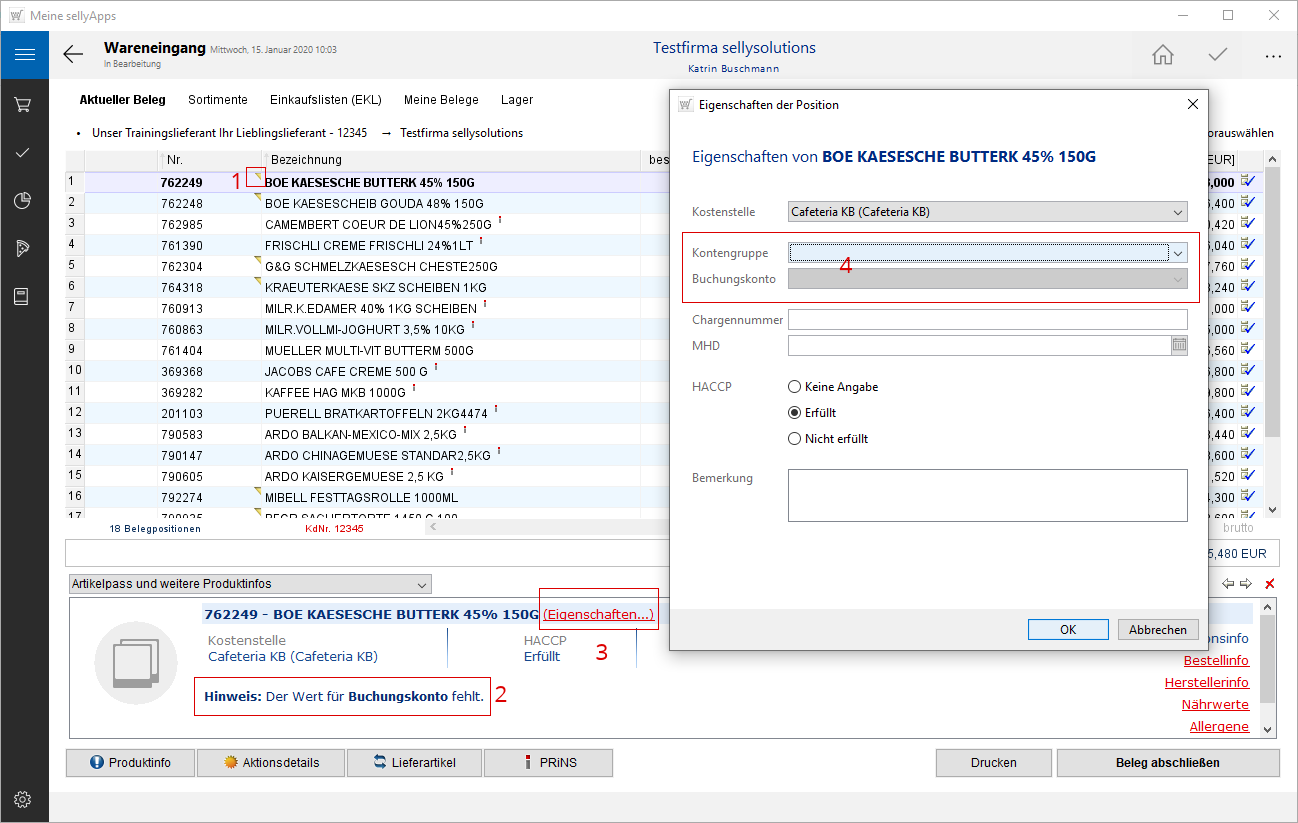Click the red X delete icon
Screen dimensions: 1298x823
click(1270, 584)
